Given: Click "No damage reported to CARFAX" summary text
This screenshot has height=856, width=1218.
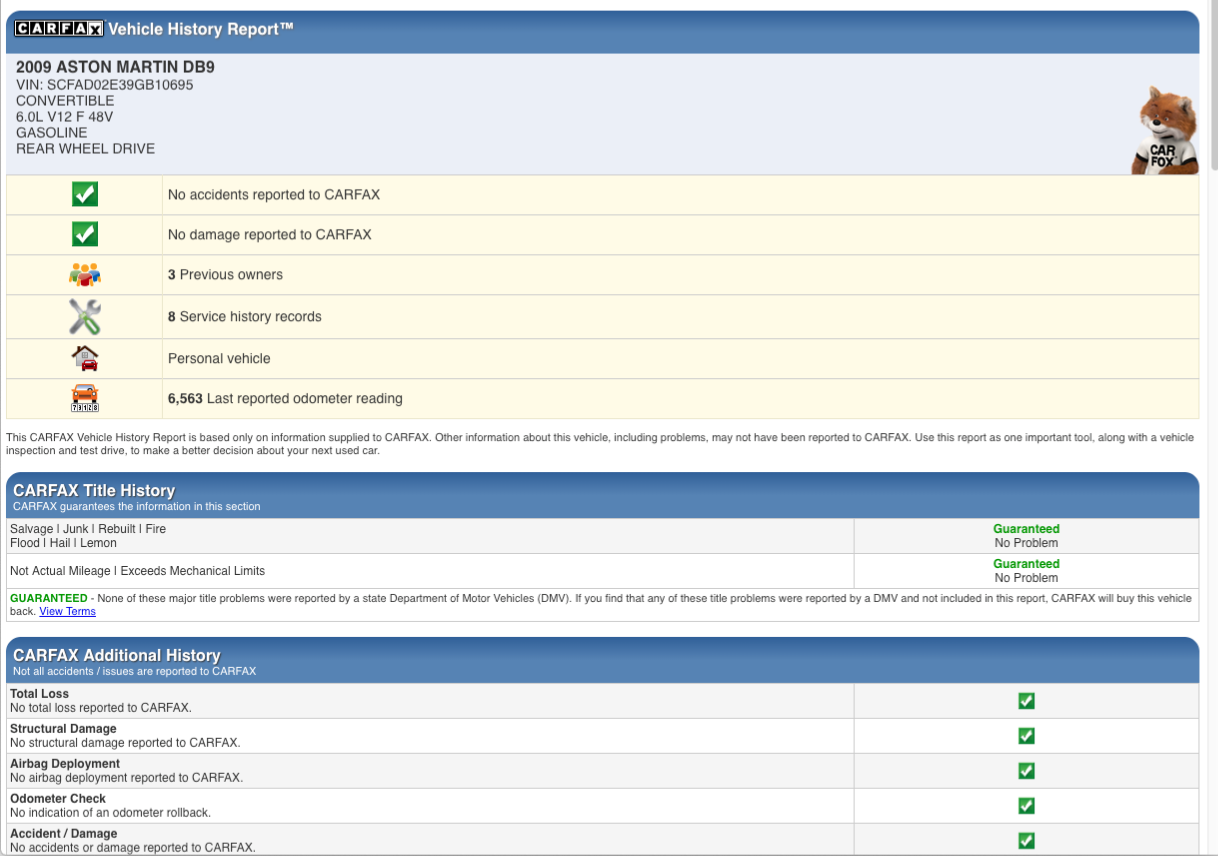Looking at the screenshot, I should [270, 235].
